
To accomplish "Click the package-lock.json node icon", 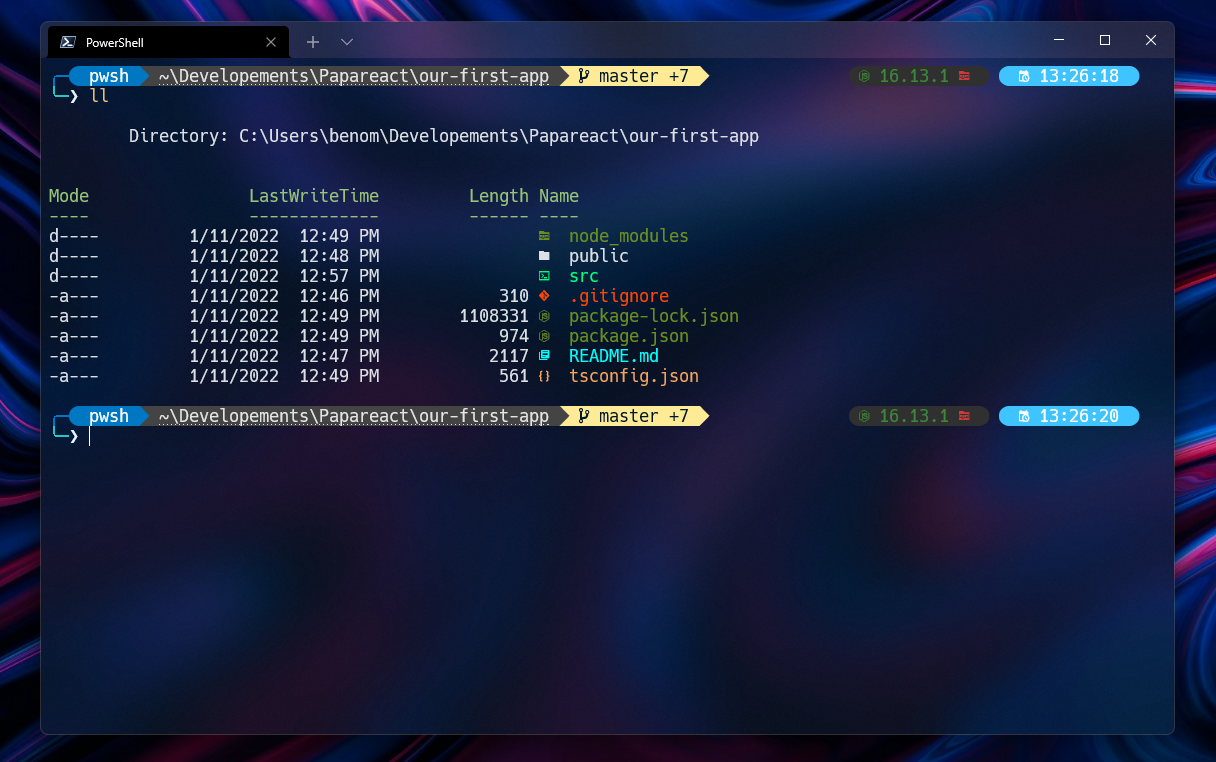I will tap(544, 316).
